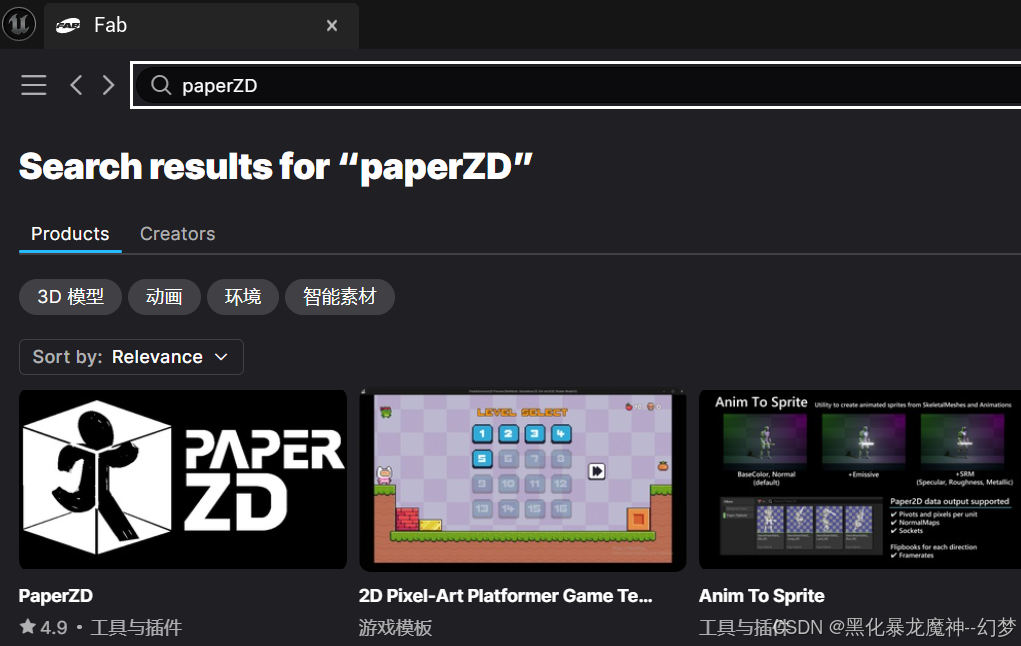Open the 2D Pixel-Art Platformer thumbnail

tap(523, 479)
